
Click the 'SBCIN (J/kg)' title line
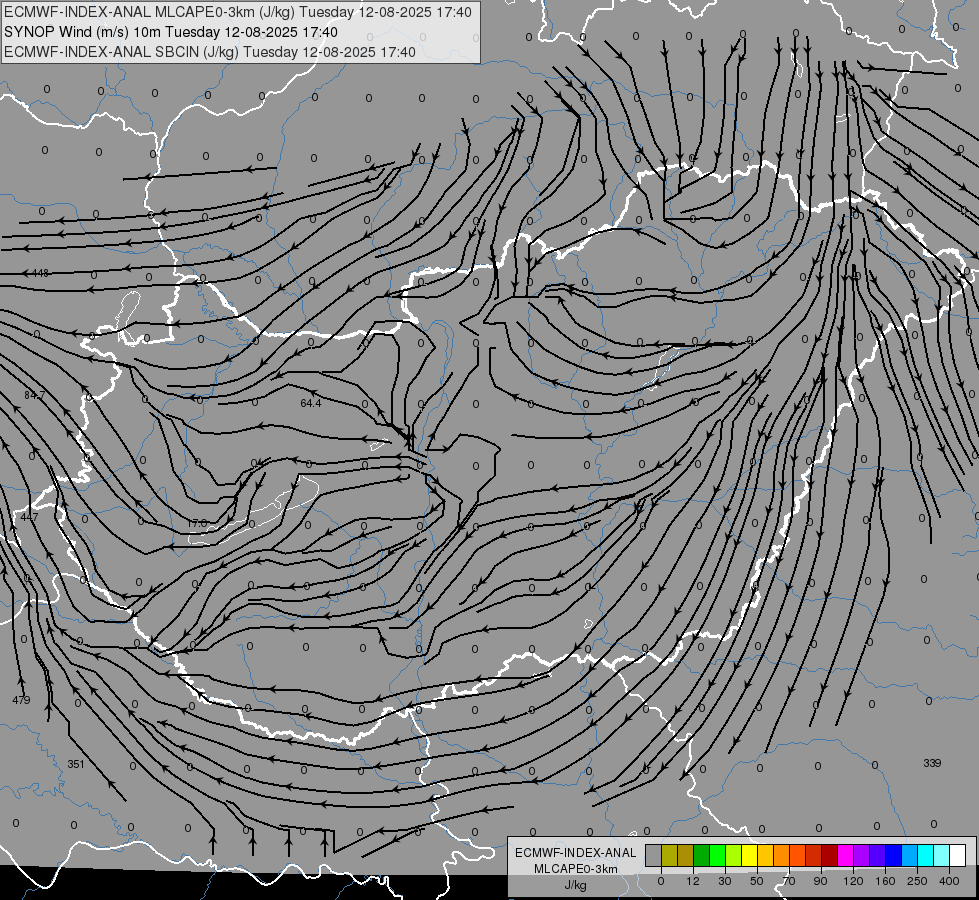210,52
